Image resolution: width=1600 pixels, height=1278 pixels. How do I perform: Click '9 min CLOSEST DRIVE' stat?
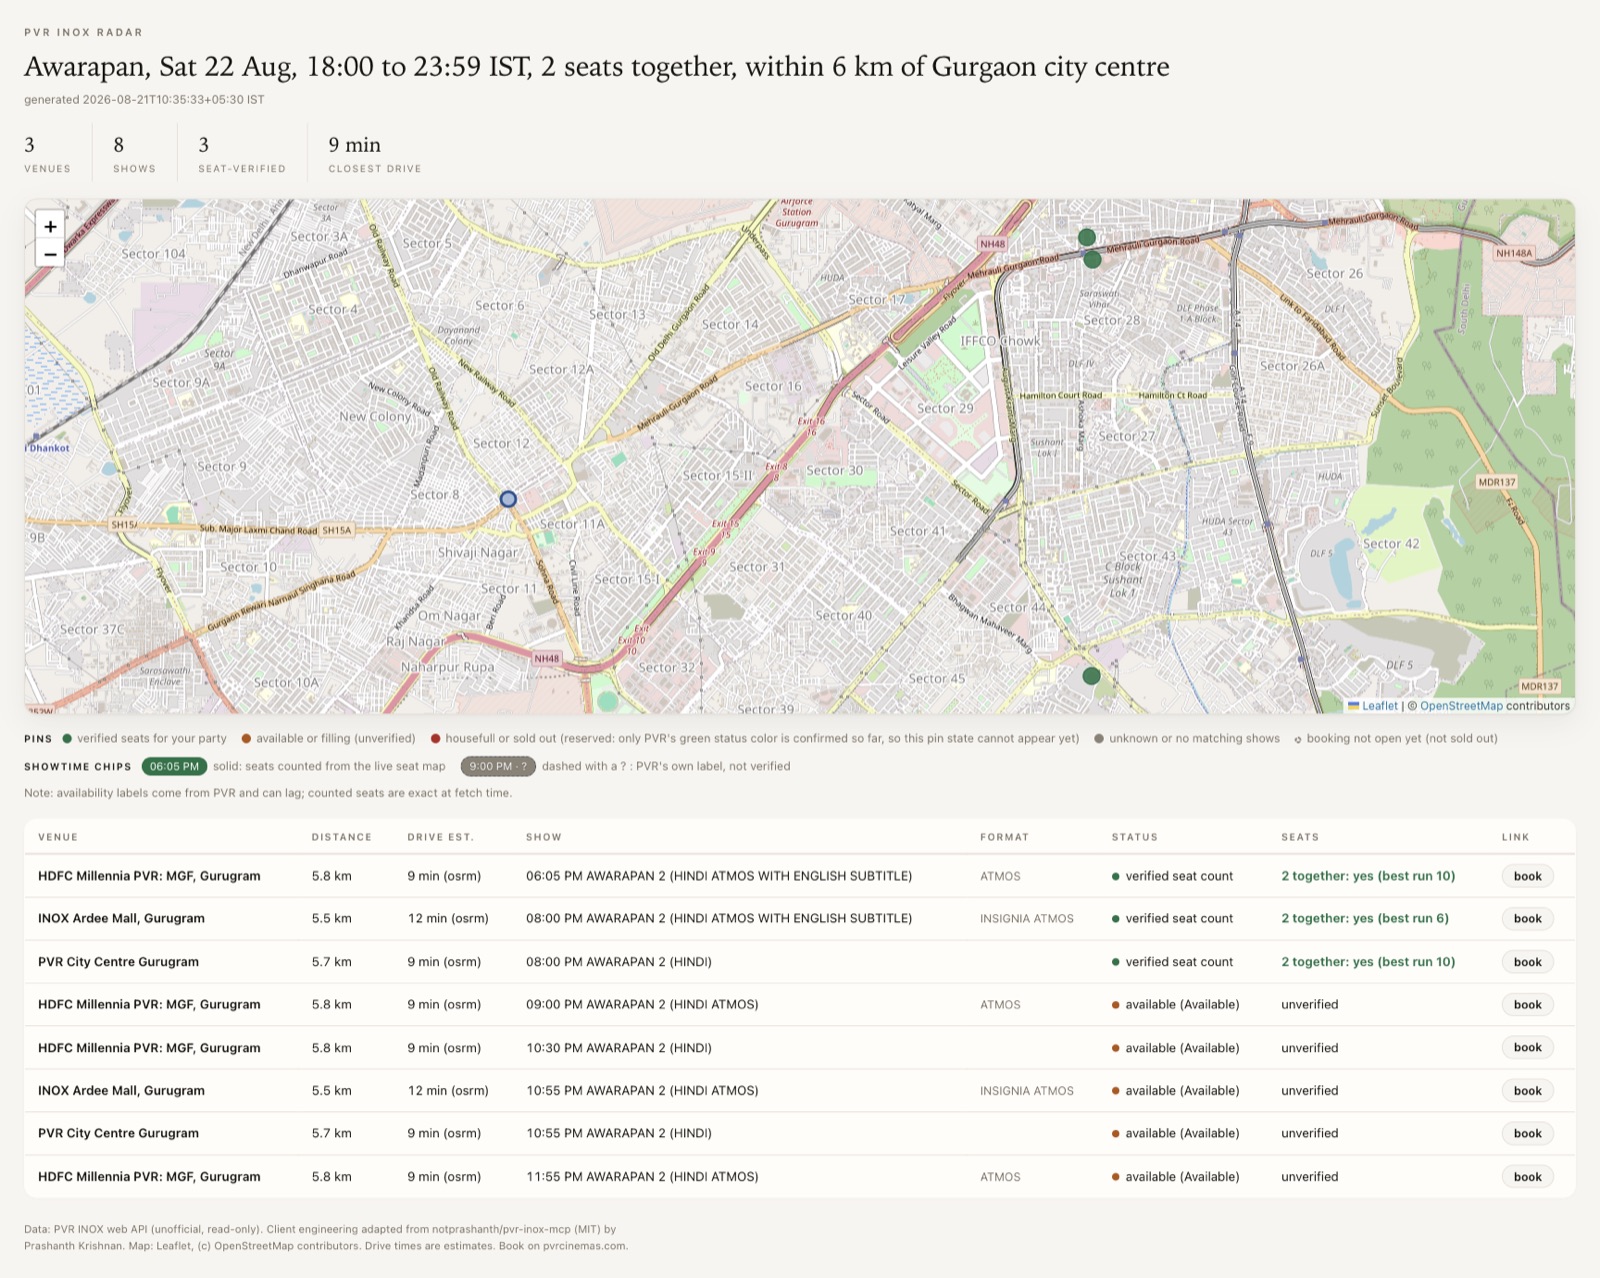(374, 154)
